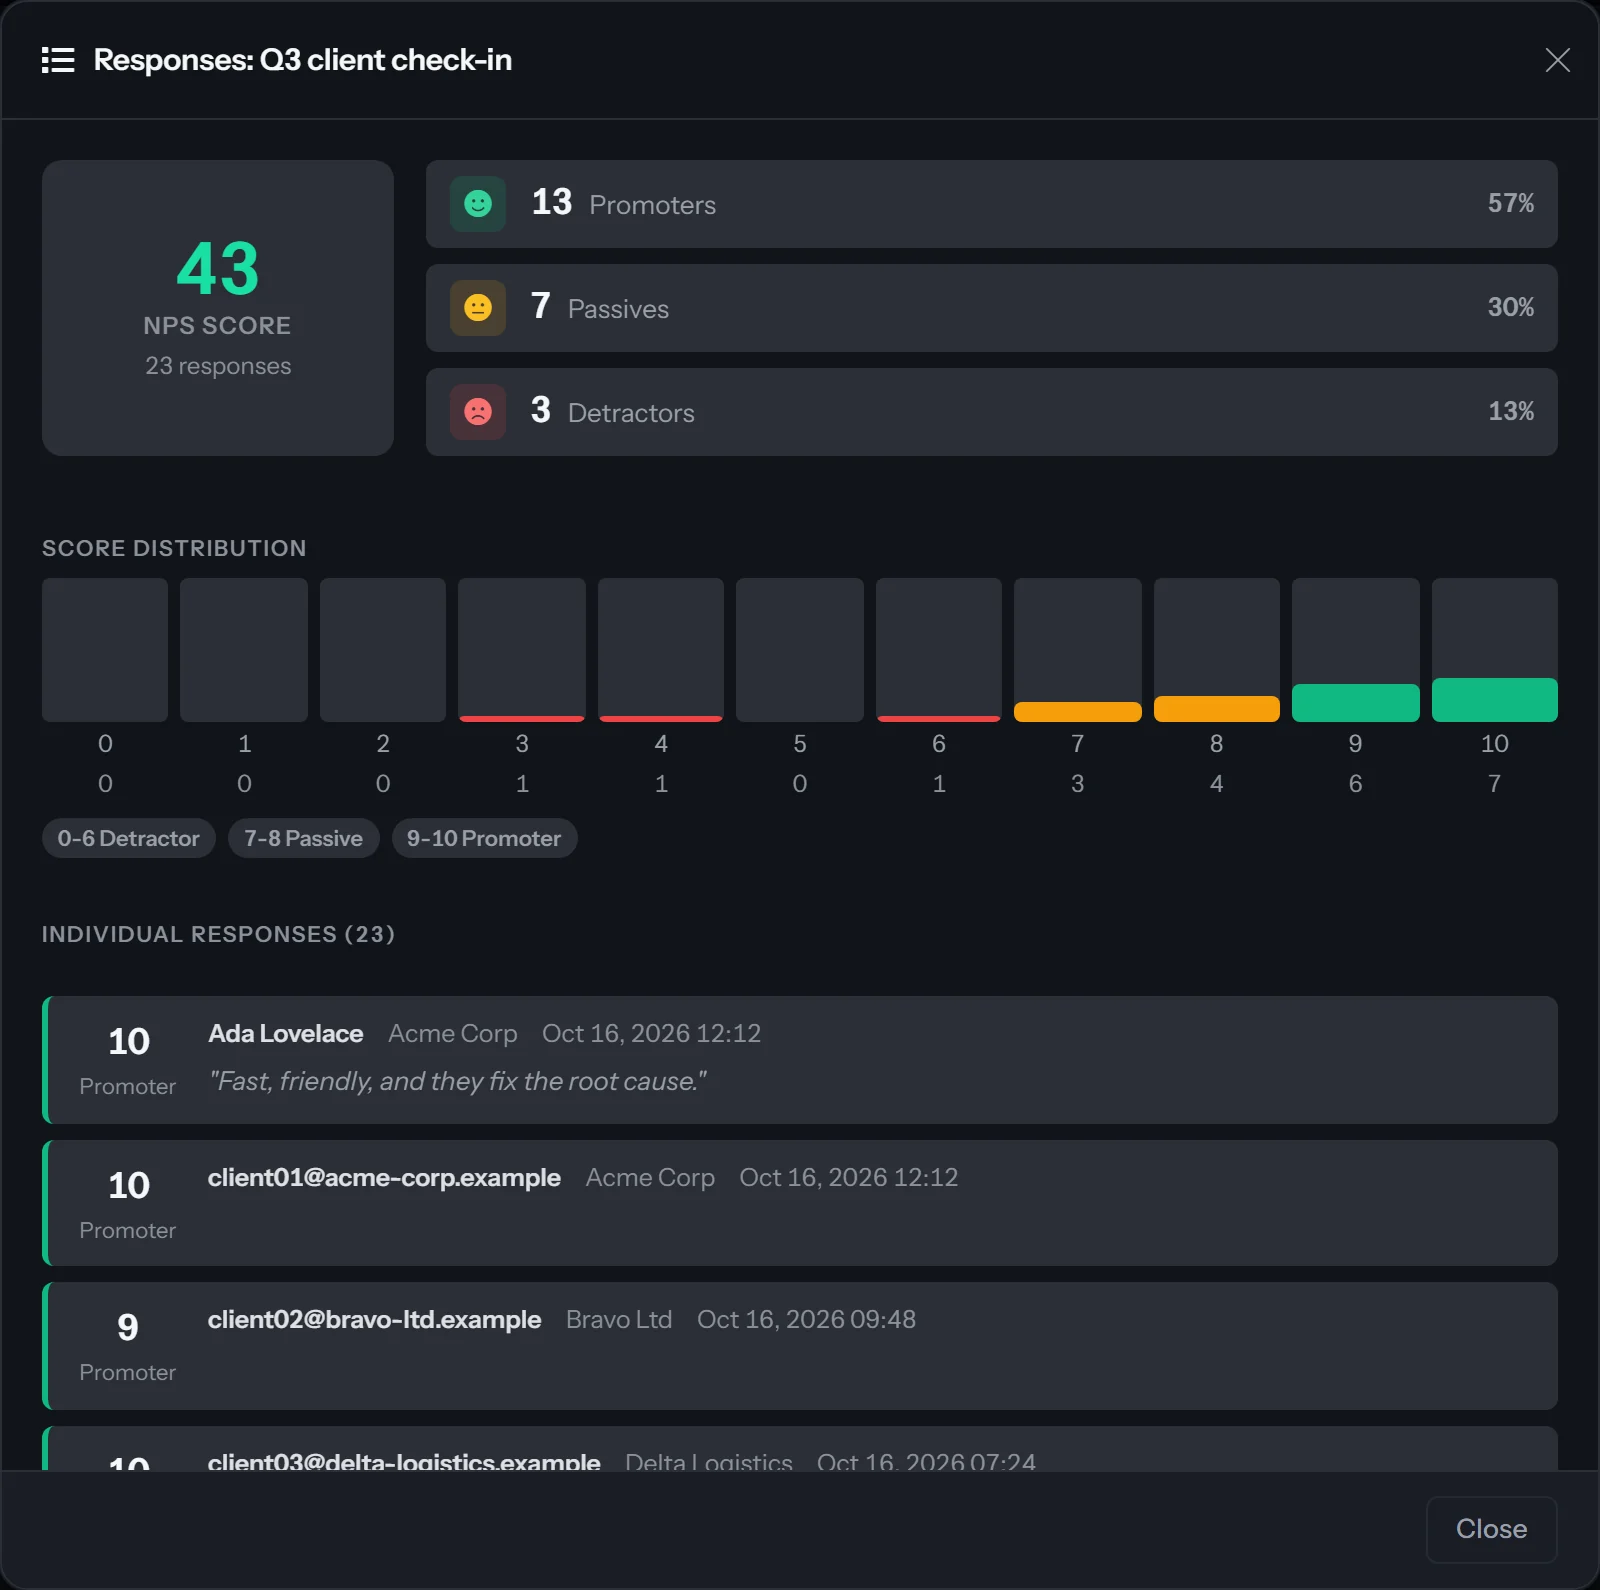Select the 3 Detractors summary row
This screenshot has width=1600, height=1590.
pyautogui.click(x=991, y=412)
